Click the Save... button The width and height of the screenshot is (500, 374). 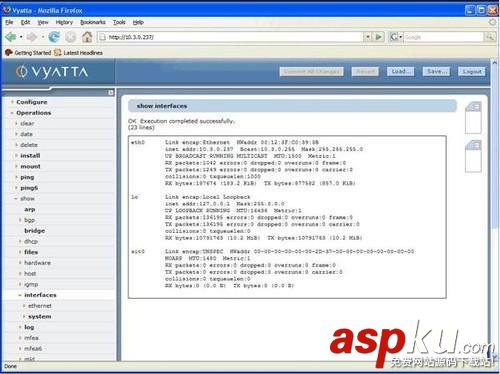436,71
